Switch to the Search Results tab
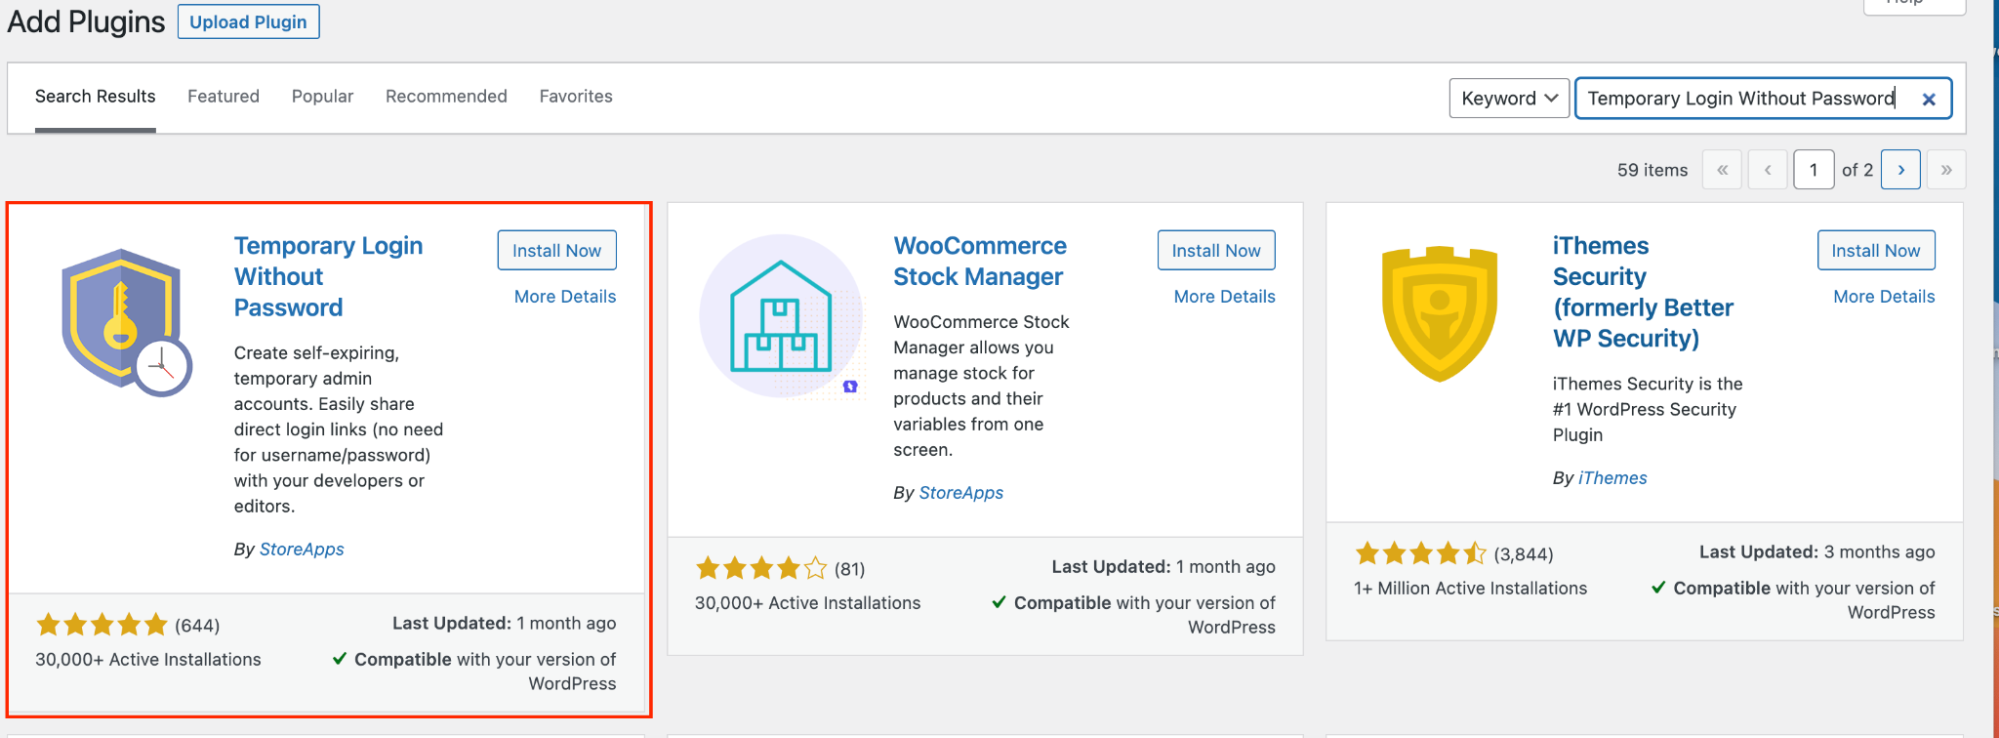This screenshot has width=1999, height=738. tap(95, 96)
